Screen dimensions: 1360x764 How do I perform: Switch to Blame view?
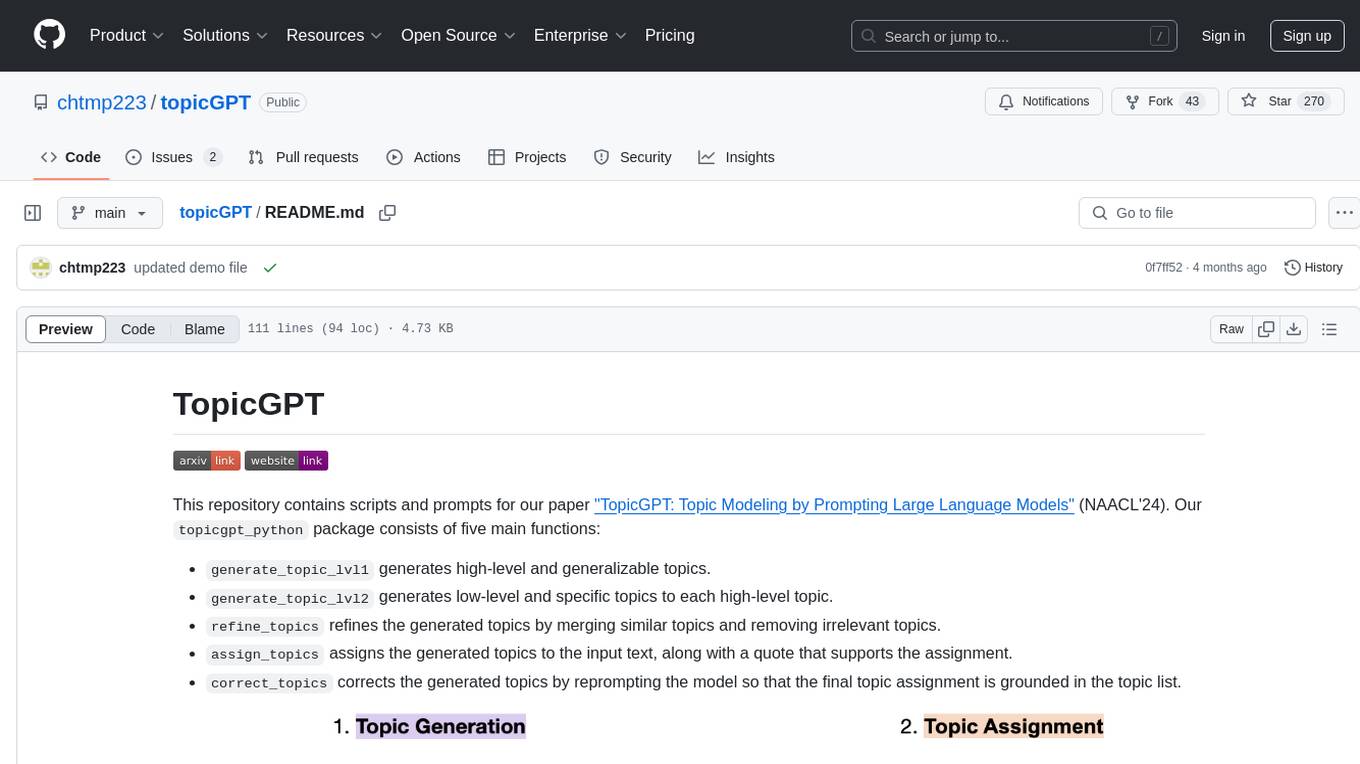click(x=204, y=329)
